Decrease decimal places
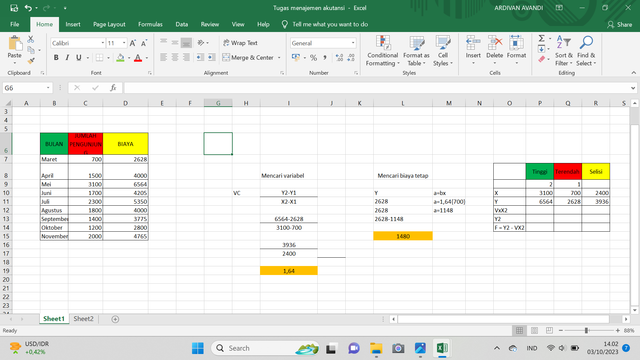This screenshot has height=360, width=640. [351, 58]
